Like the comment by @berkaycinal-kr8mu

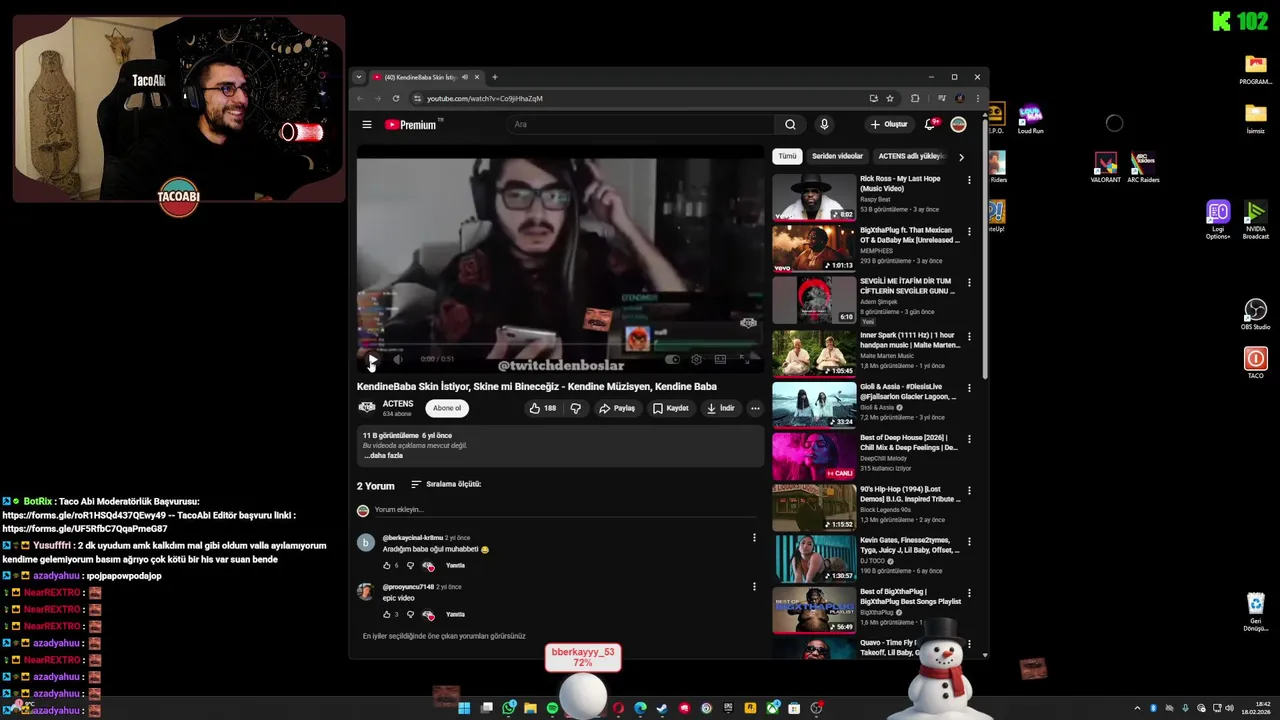click(387, 566)
